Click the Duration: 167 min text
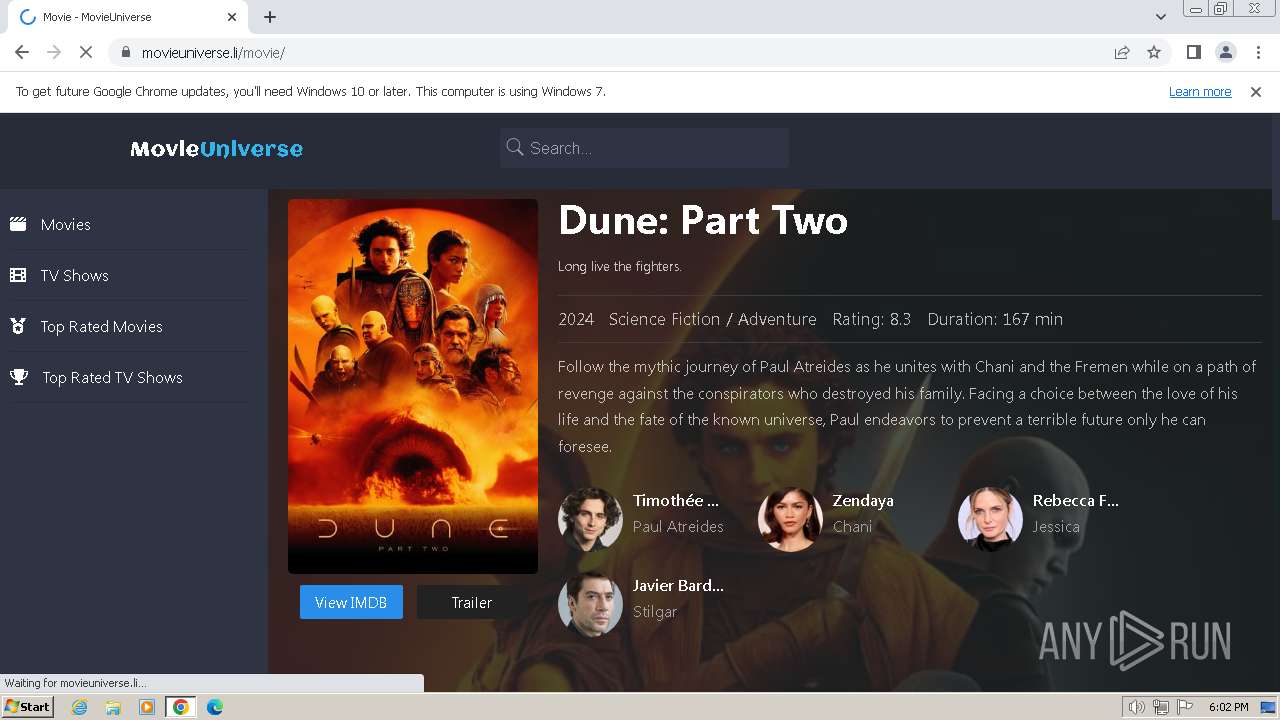The height and width of the screenshot is (720, 1280). (995, 319)
